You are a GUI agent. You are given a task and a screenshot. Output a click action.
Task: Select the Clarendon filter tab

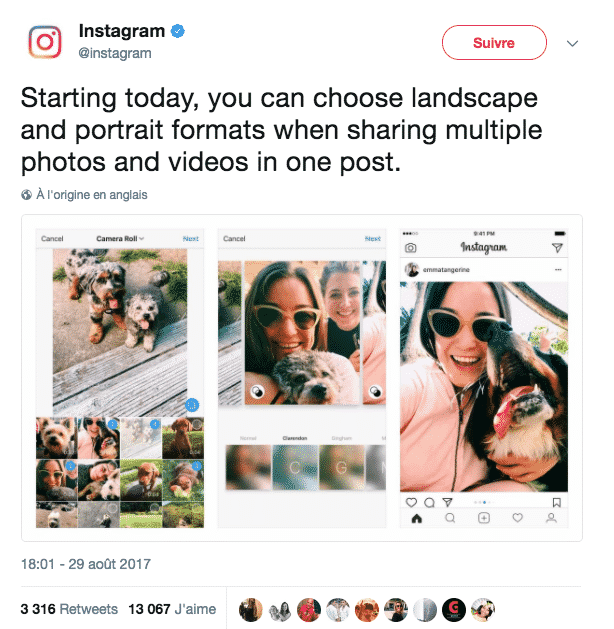295,438
